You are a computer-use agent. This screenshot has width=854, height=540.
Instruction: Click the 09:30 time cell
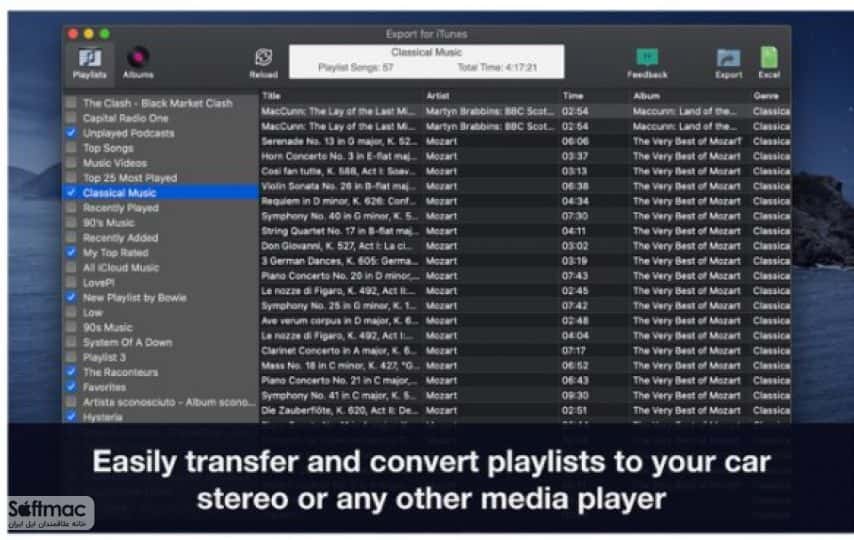tap(575, 396)
